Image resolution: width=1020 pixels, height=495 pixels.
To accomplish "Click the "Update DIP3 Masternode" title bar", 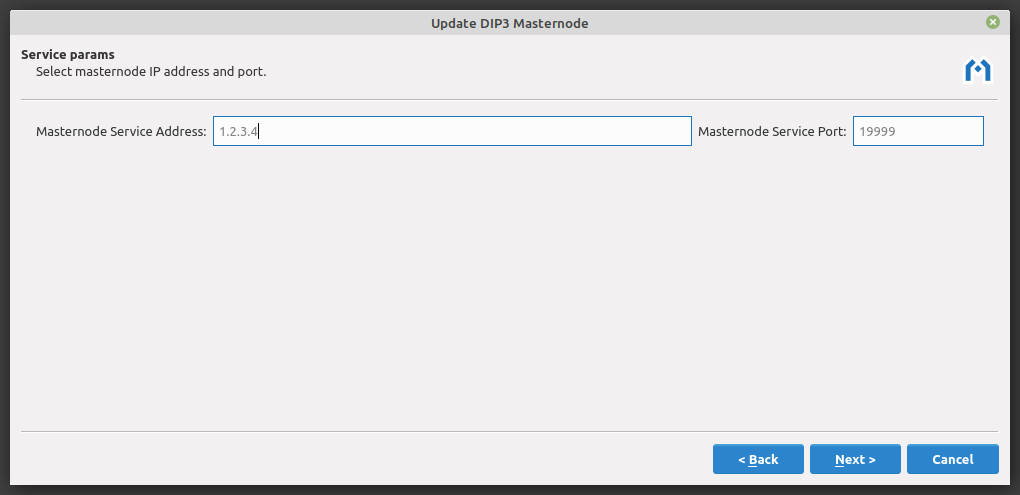I will click(x=509, y=23).
